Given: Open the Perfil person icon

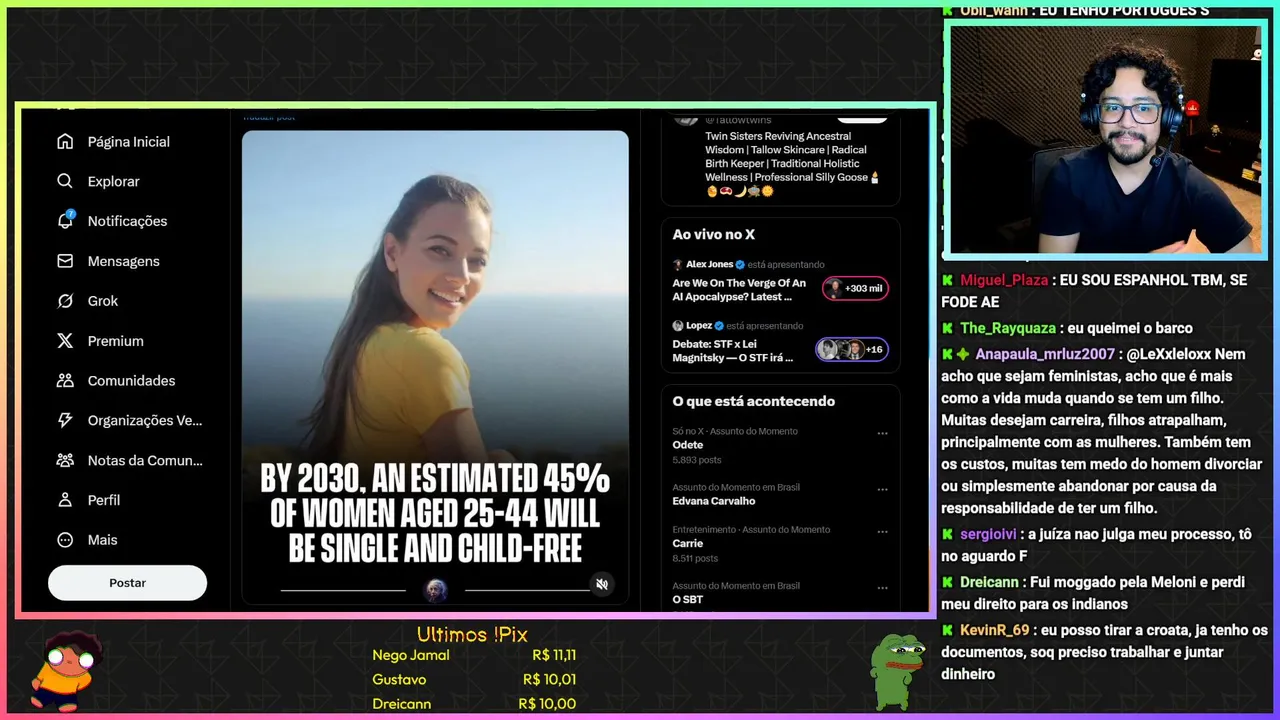Looking at the screenshot, I should click(x=65, y=500).
